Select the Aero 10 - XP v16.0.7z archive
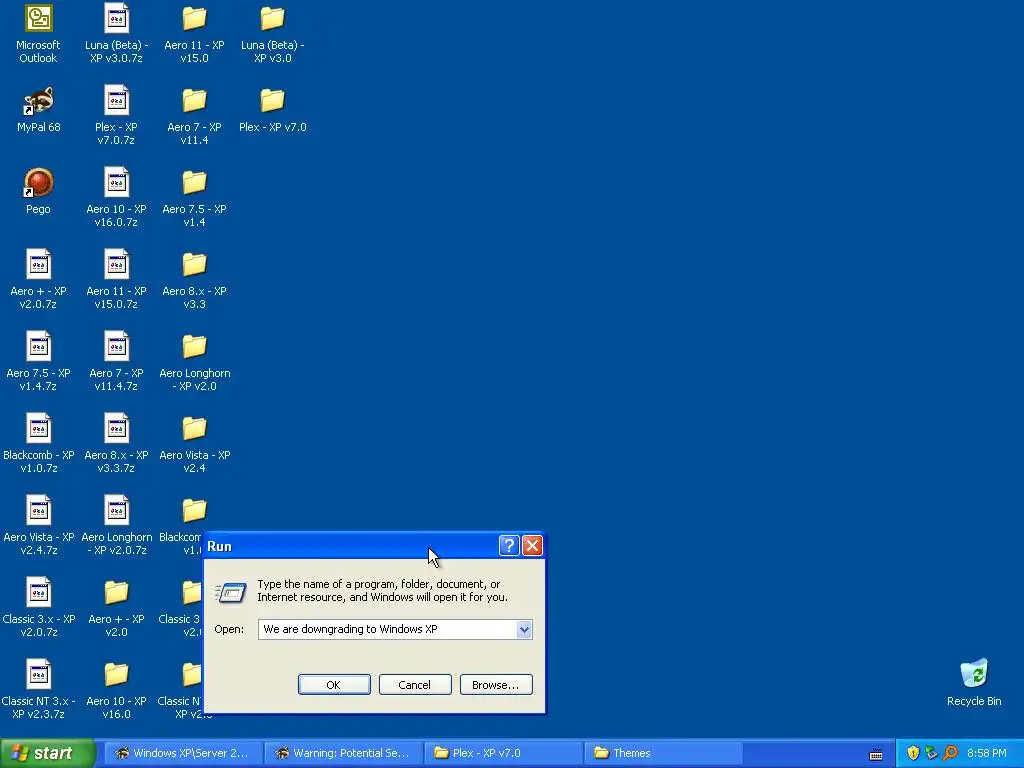Image resolution: width=1024 pixels, height=768 pixels. coord(116,198)
